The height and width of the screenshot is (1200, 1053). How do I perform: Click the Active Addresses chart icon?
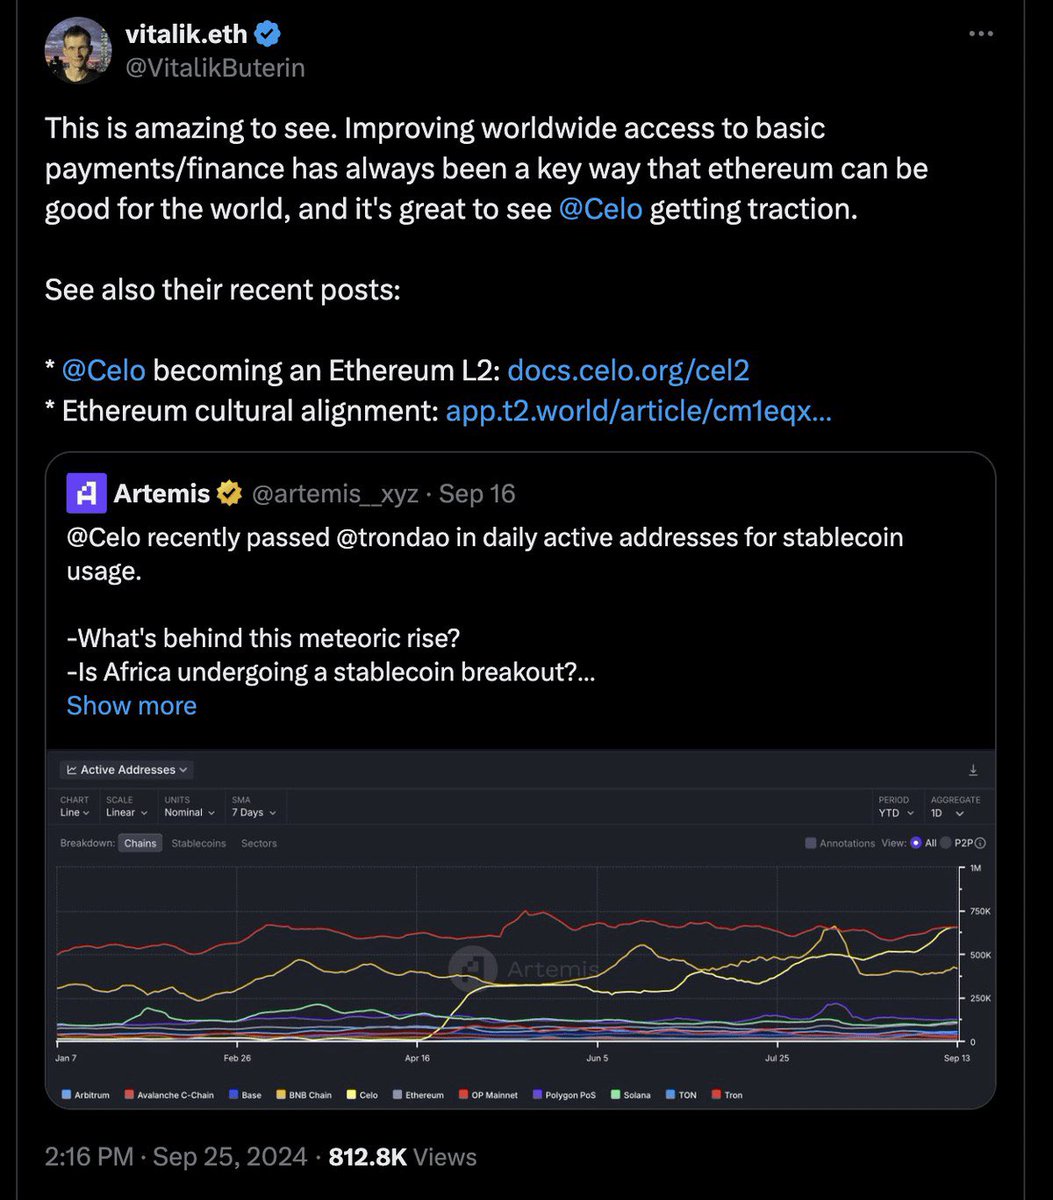72,770
